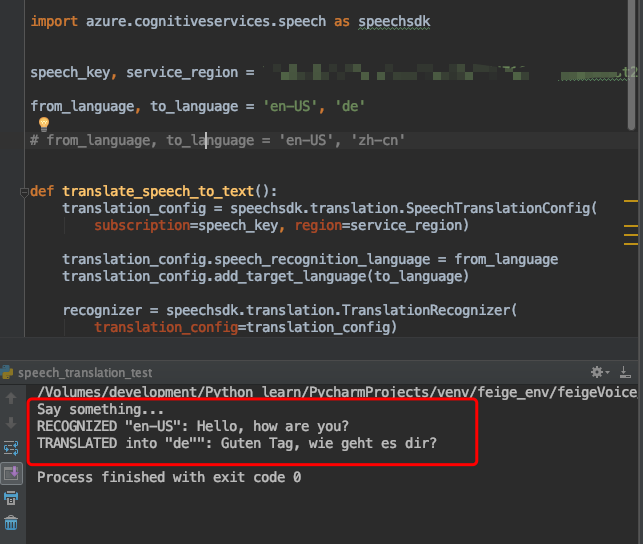Click the 'de' string literal

click(350, 106)
